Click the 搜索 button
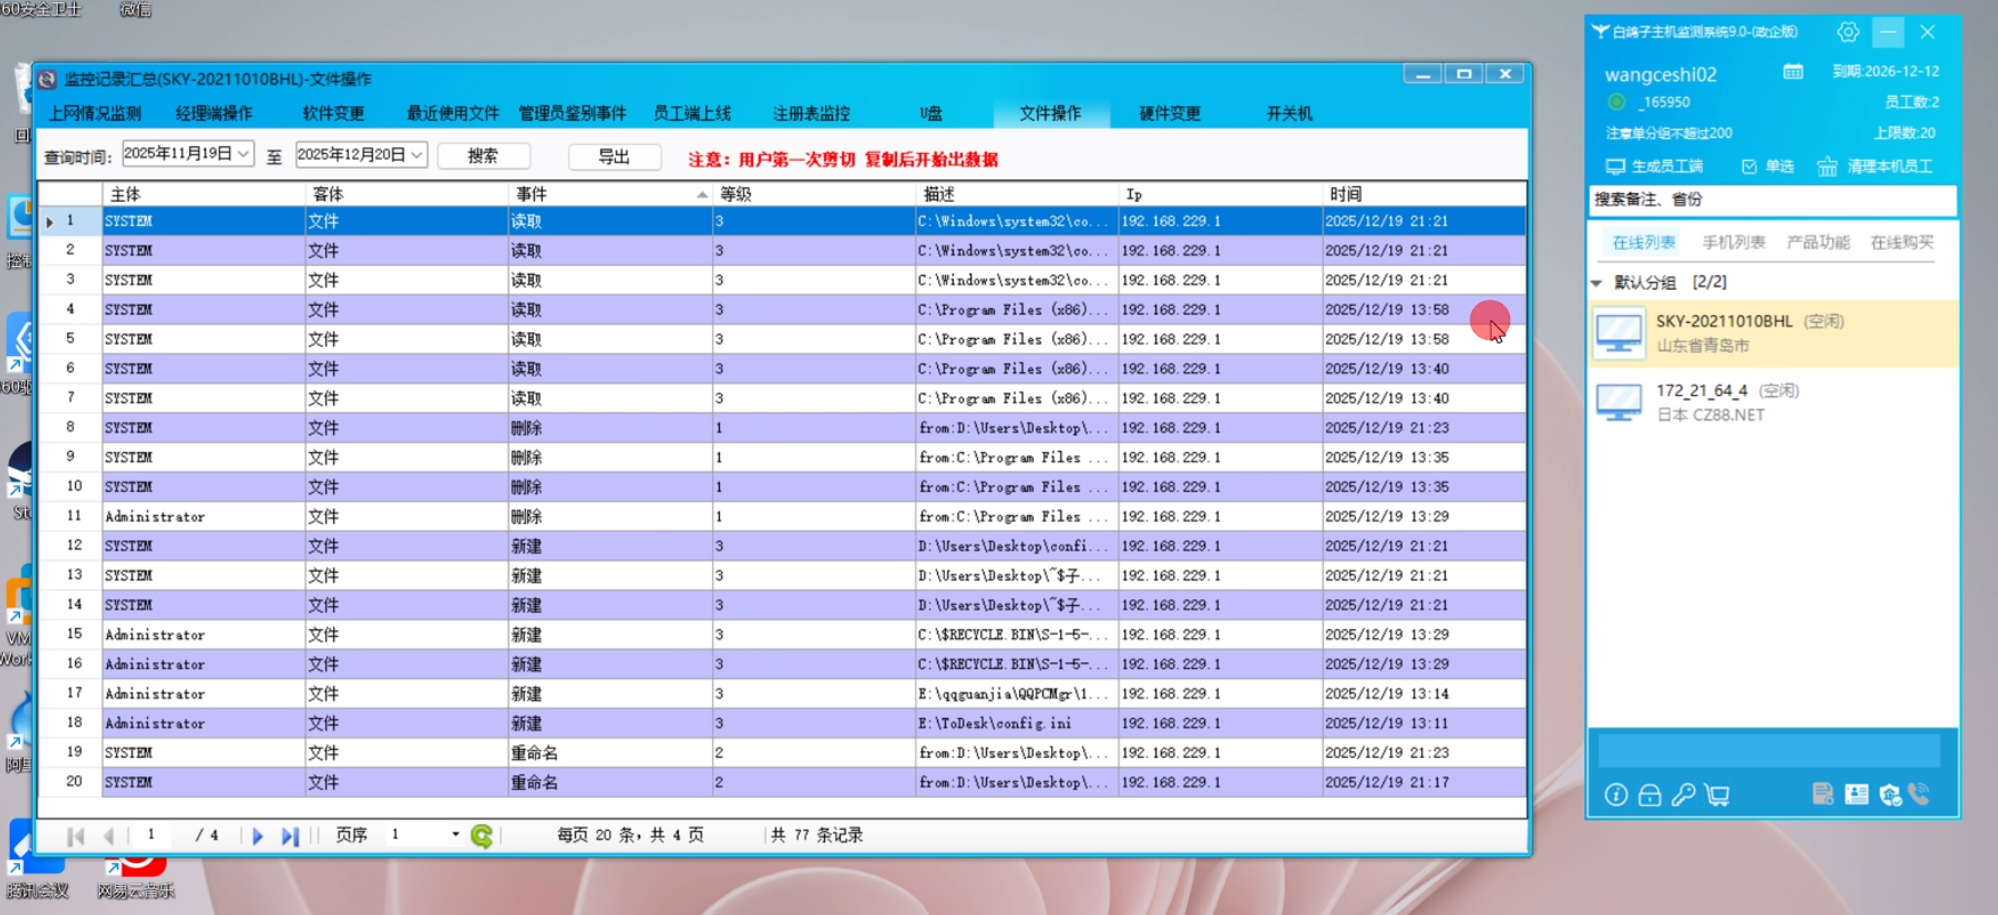The image size is (1998, 915). coord(483,156)
